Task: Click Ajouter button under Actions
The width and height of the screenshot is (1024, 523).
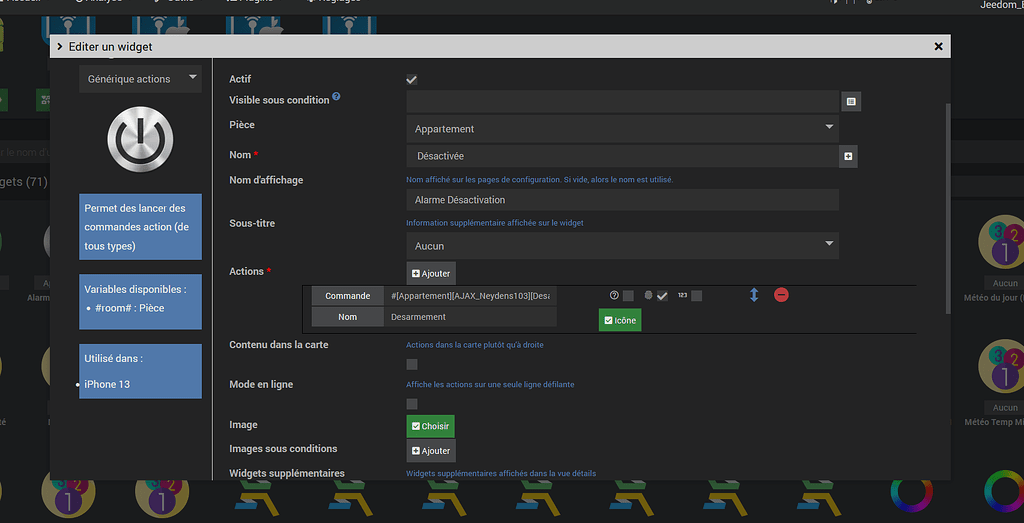Action: pos(431,273)
